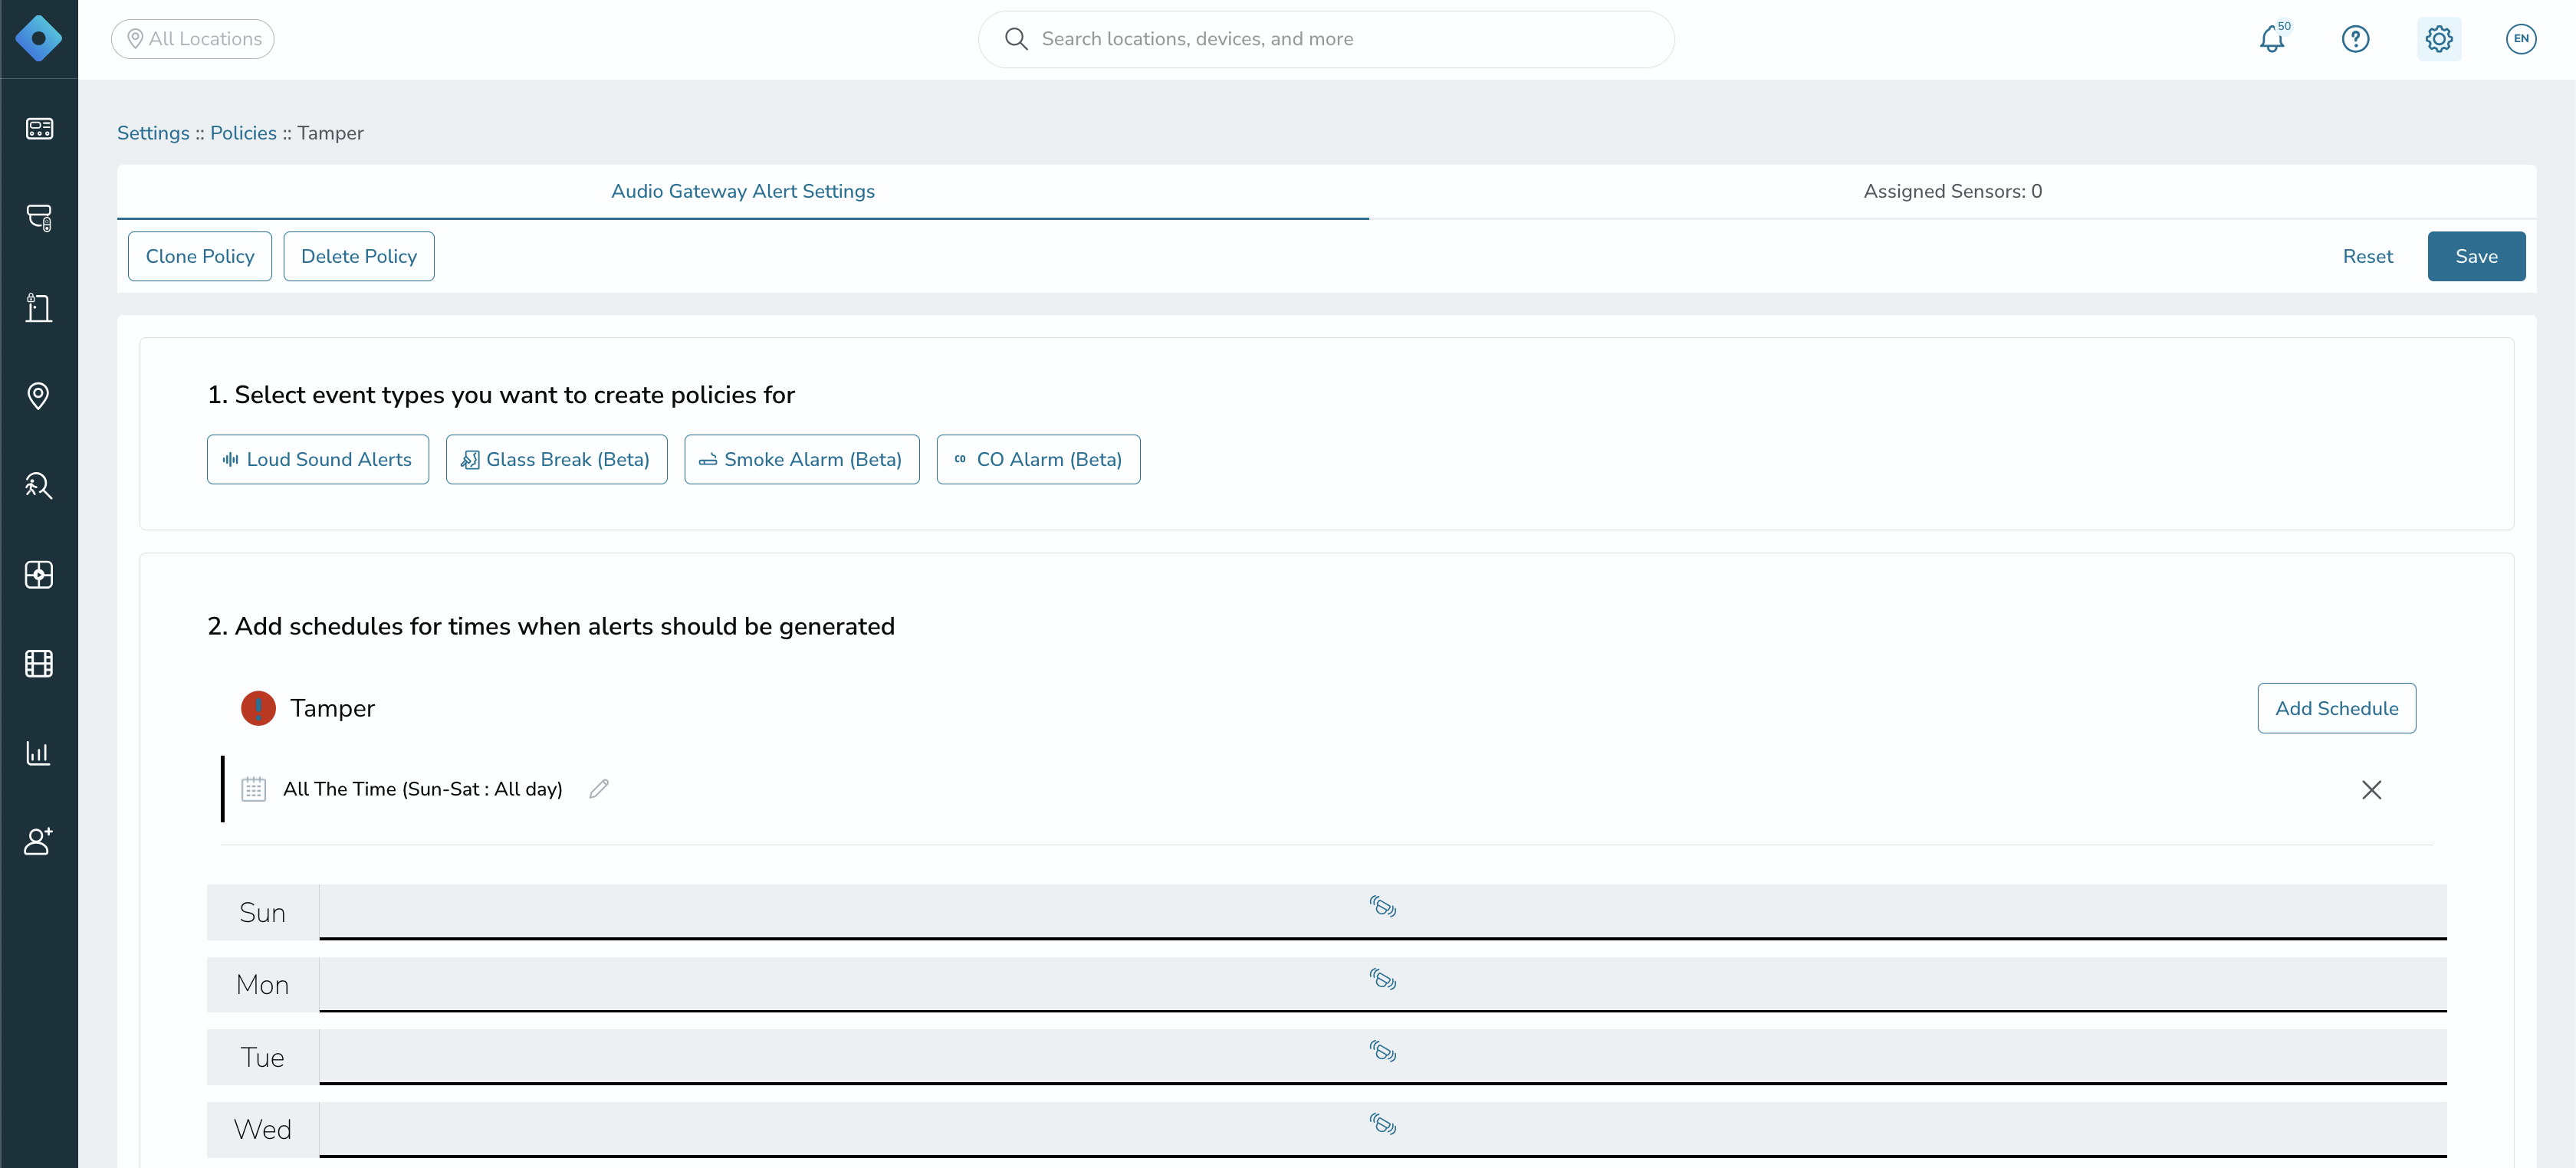
Task: Click the app logo in sidebar
Action: [x=39, y=39]
